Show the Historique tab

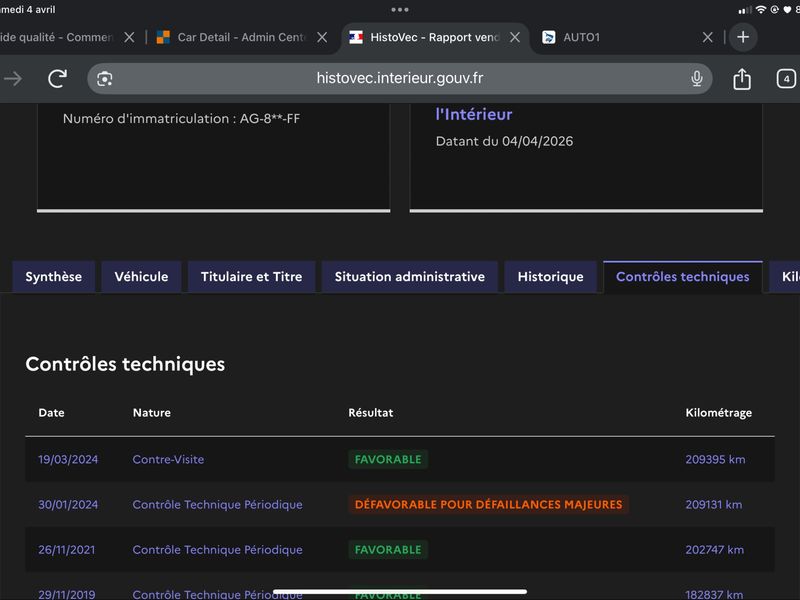[x=550, y=277]
